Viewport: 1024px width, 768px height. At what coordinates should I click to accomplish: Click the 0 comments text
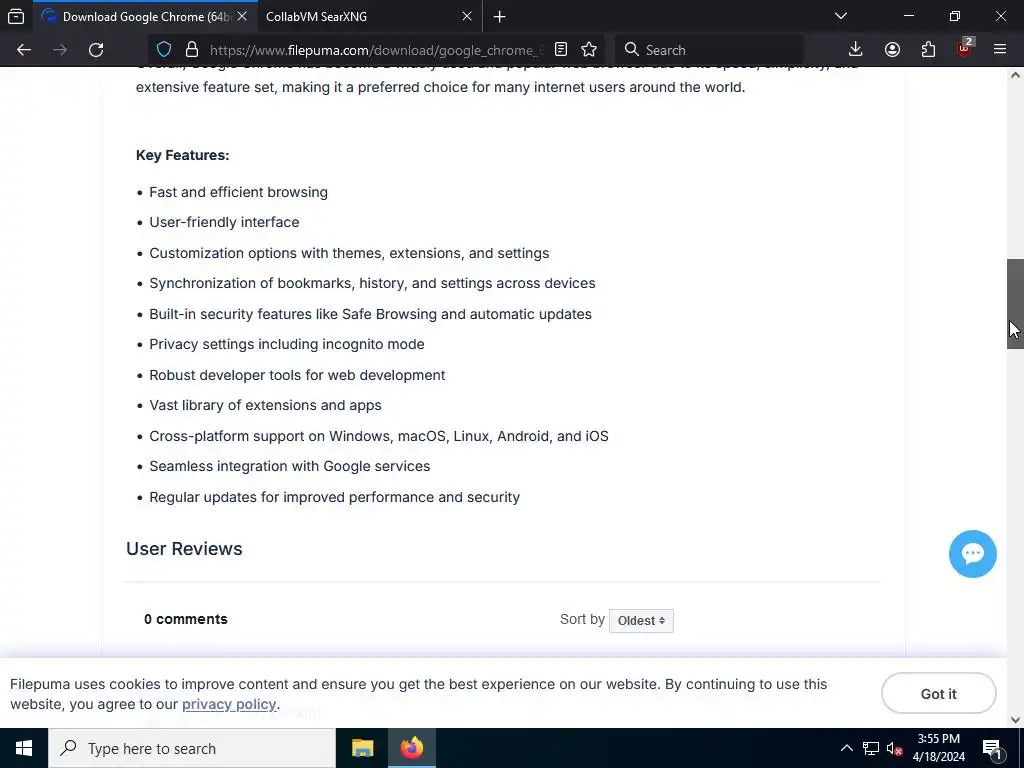pyautogui.click(x=185, y=619)
